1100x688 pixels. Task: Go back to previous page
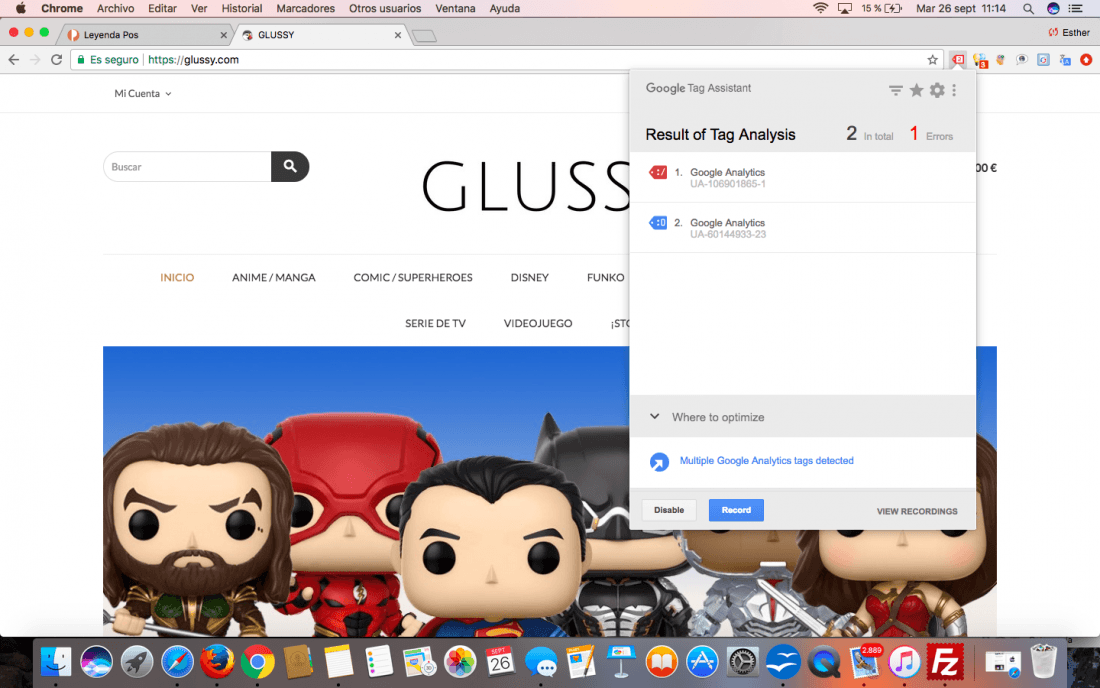(14, 60)
